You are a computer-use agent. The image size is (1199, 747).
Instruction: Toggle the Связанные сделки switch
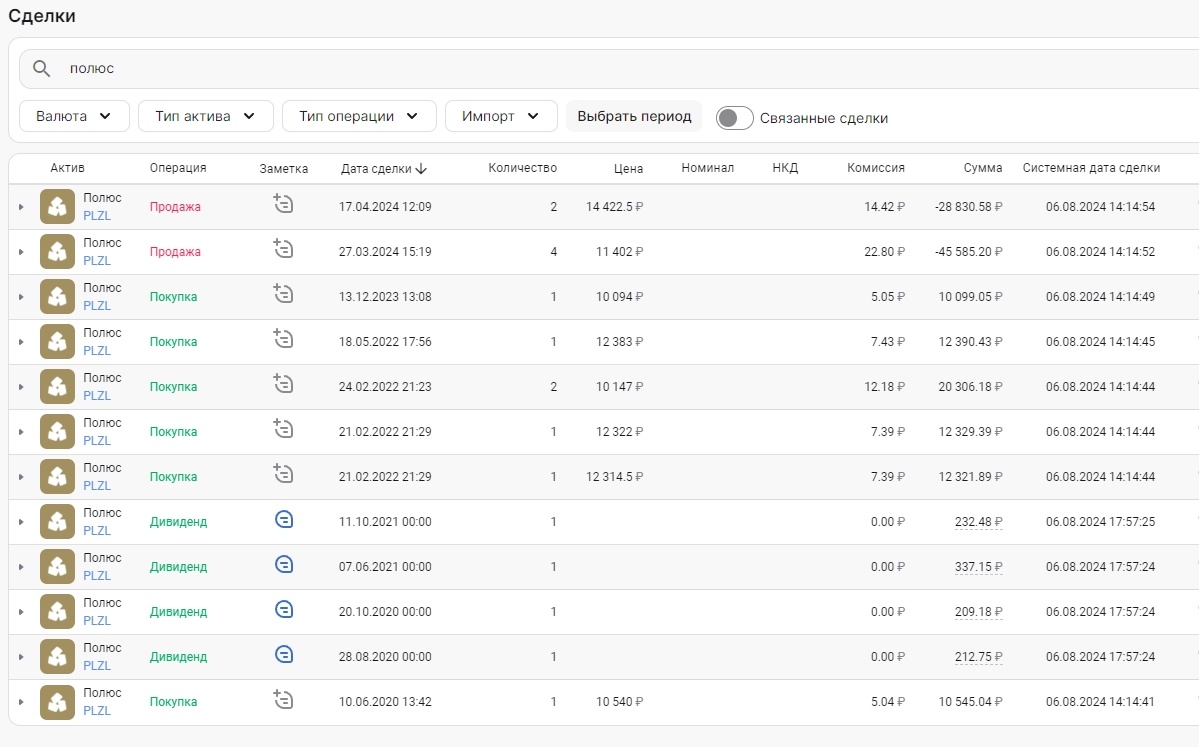tap(735, 118)
